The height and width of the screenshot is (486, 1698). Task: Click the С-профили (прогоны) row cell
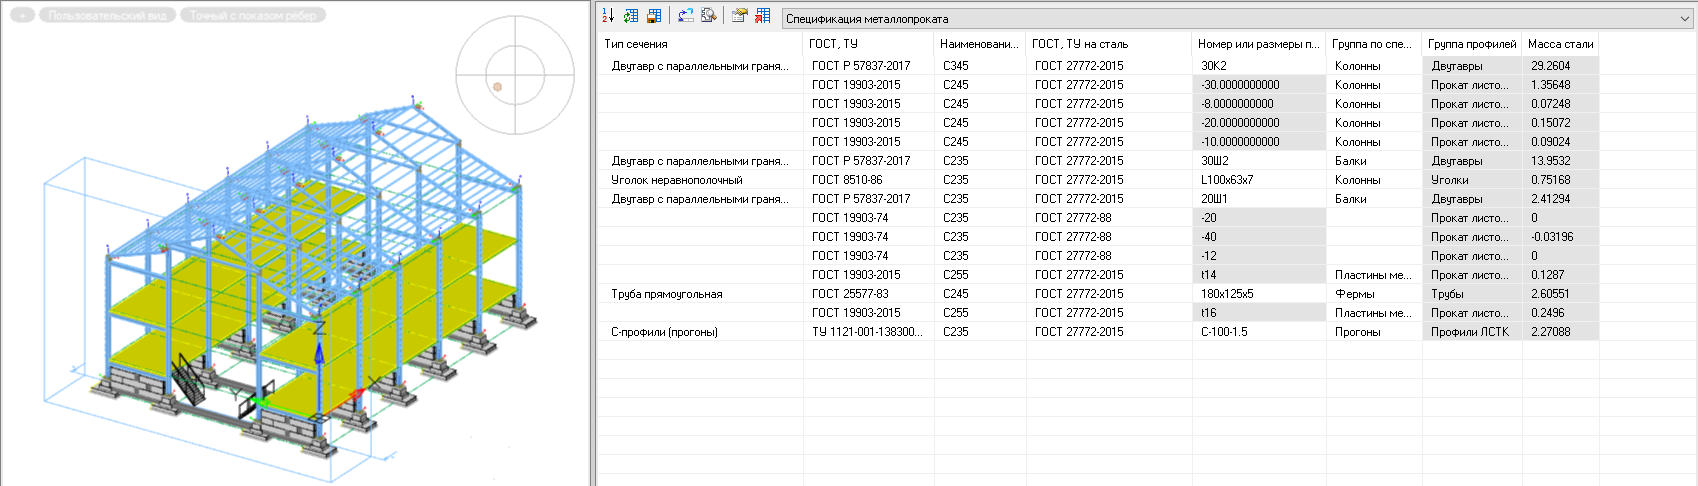tap(664, 332)
